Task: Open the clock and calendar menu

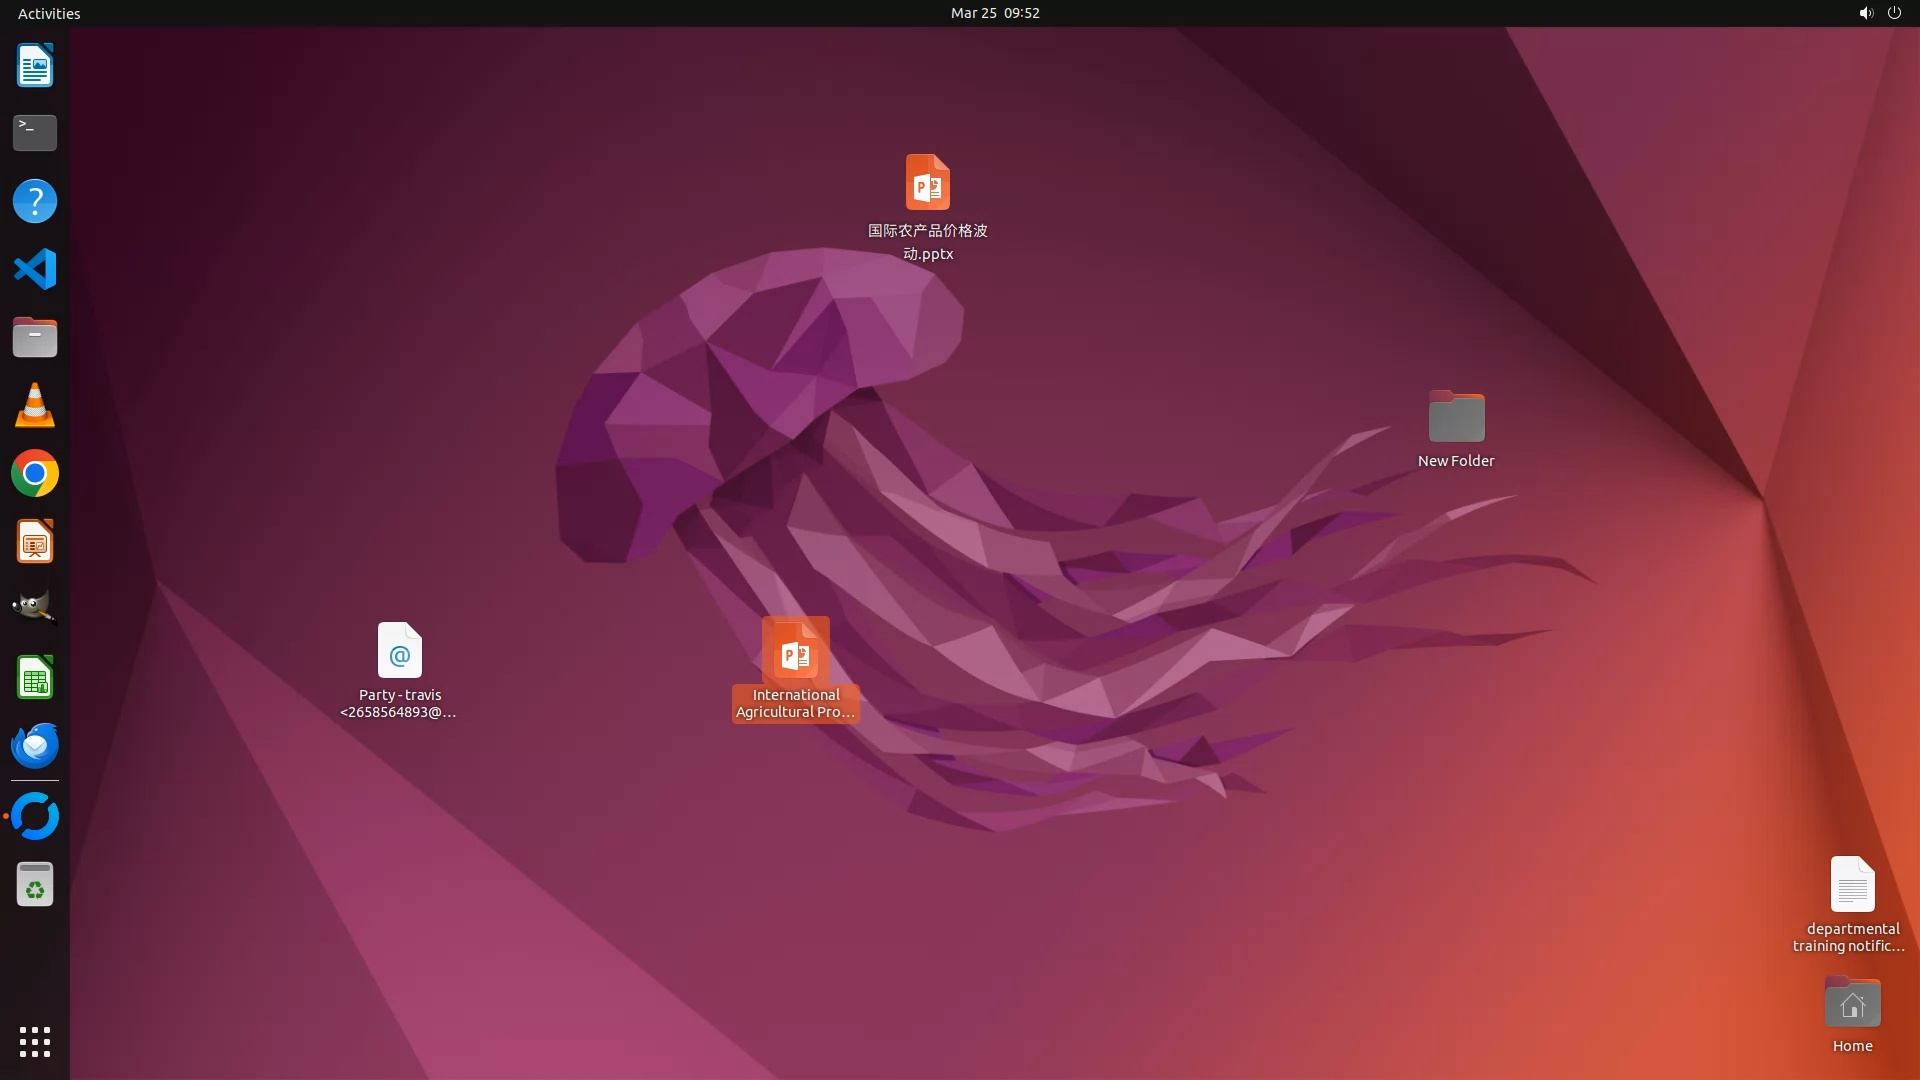Action: [994, 13]
